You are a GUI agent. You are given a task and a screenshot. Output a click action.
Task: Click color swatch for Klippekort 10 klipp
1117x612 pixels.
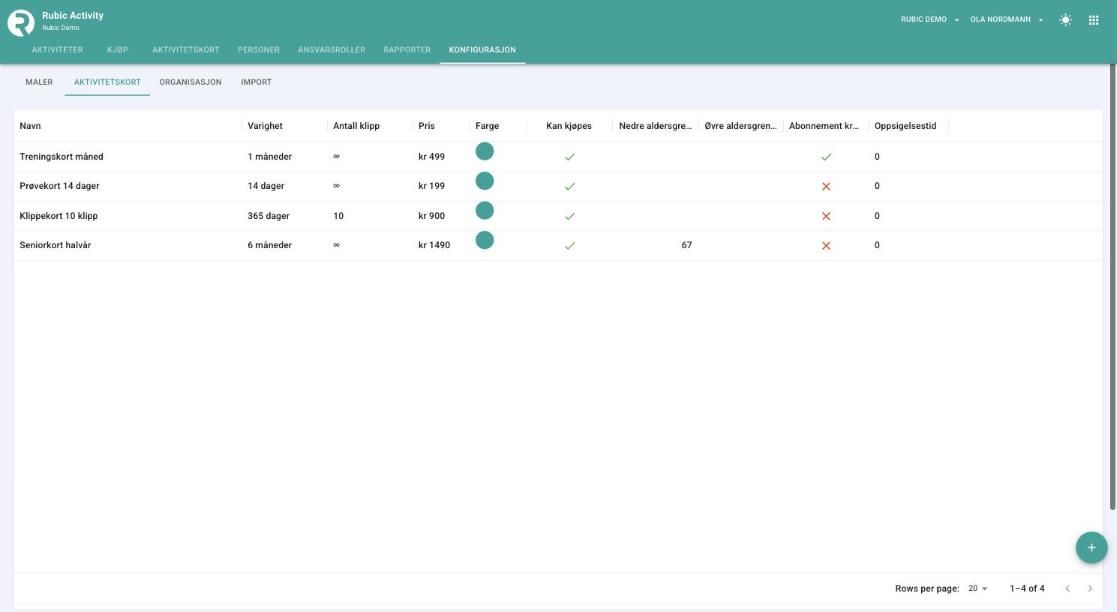pyautogui.click(x=484, y=210)
